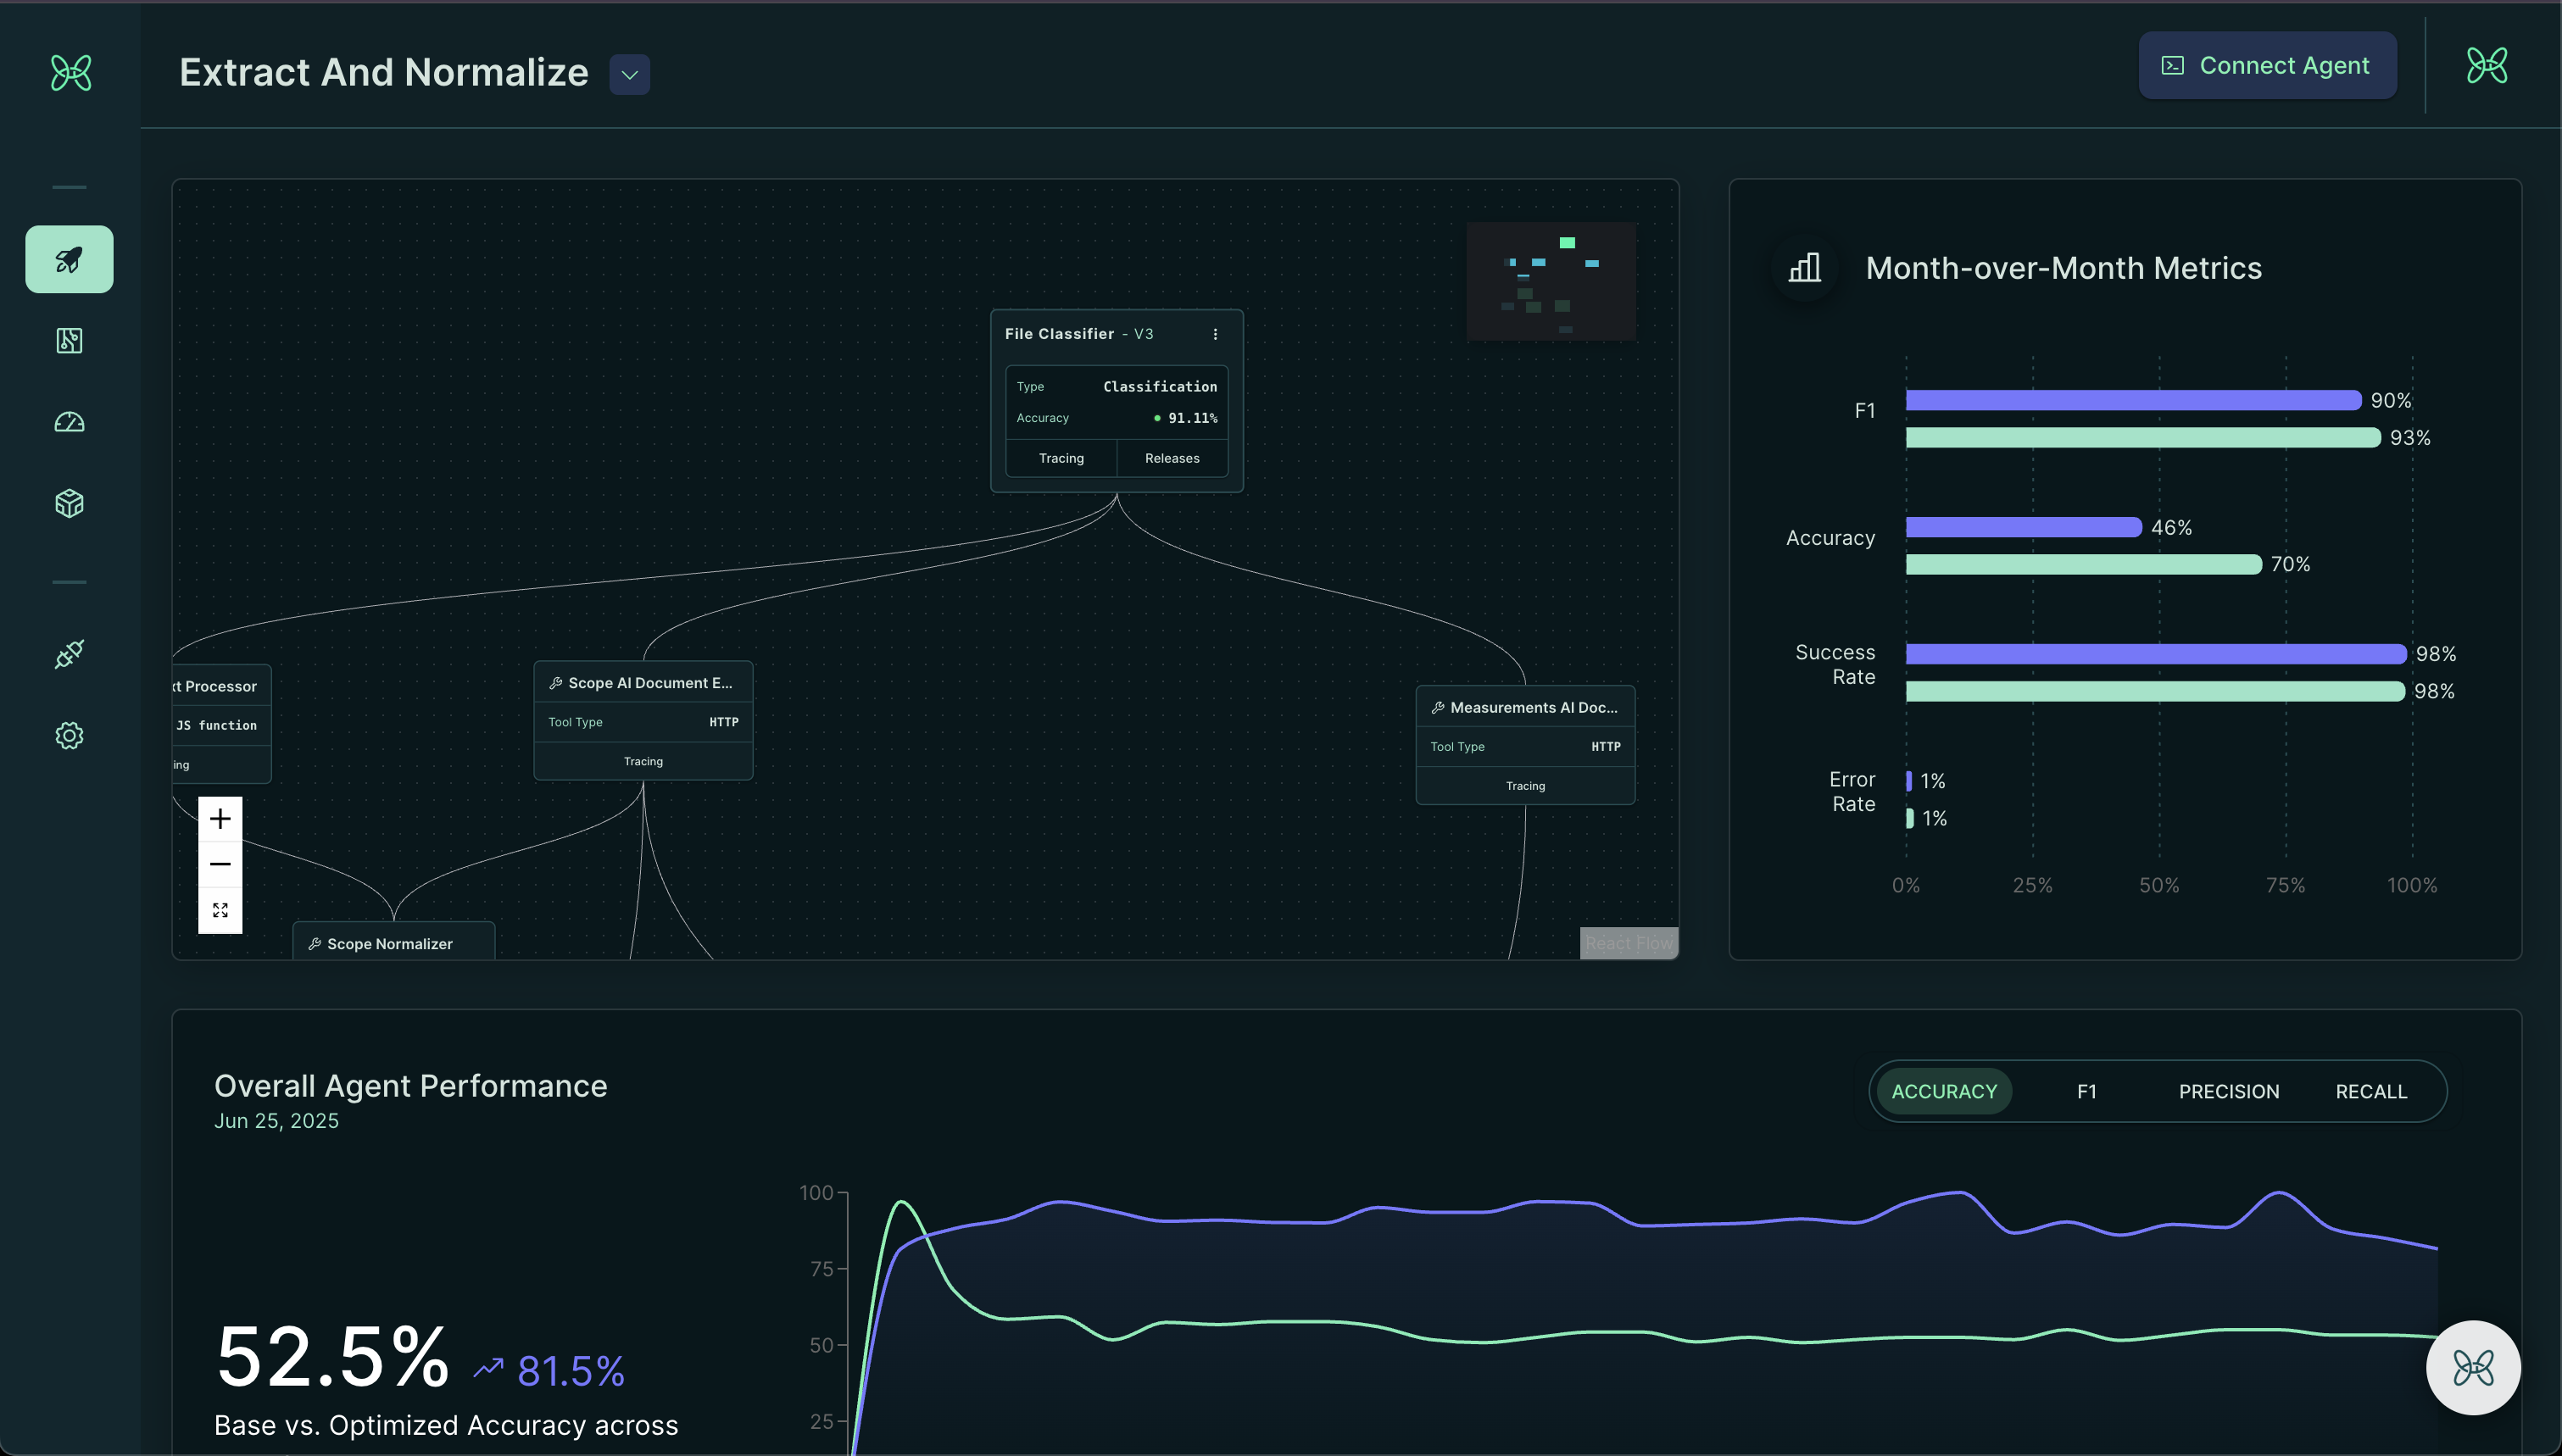Open the speedometer dashboard sidebar icon

coord(69,422)
